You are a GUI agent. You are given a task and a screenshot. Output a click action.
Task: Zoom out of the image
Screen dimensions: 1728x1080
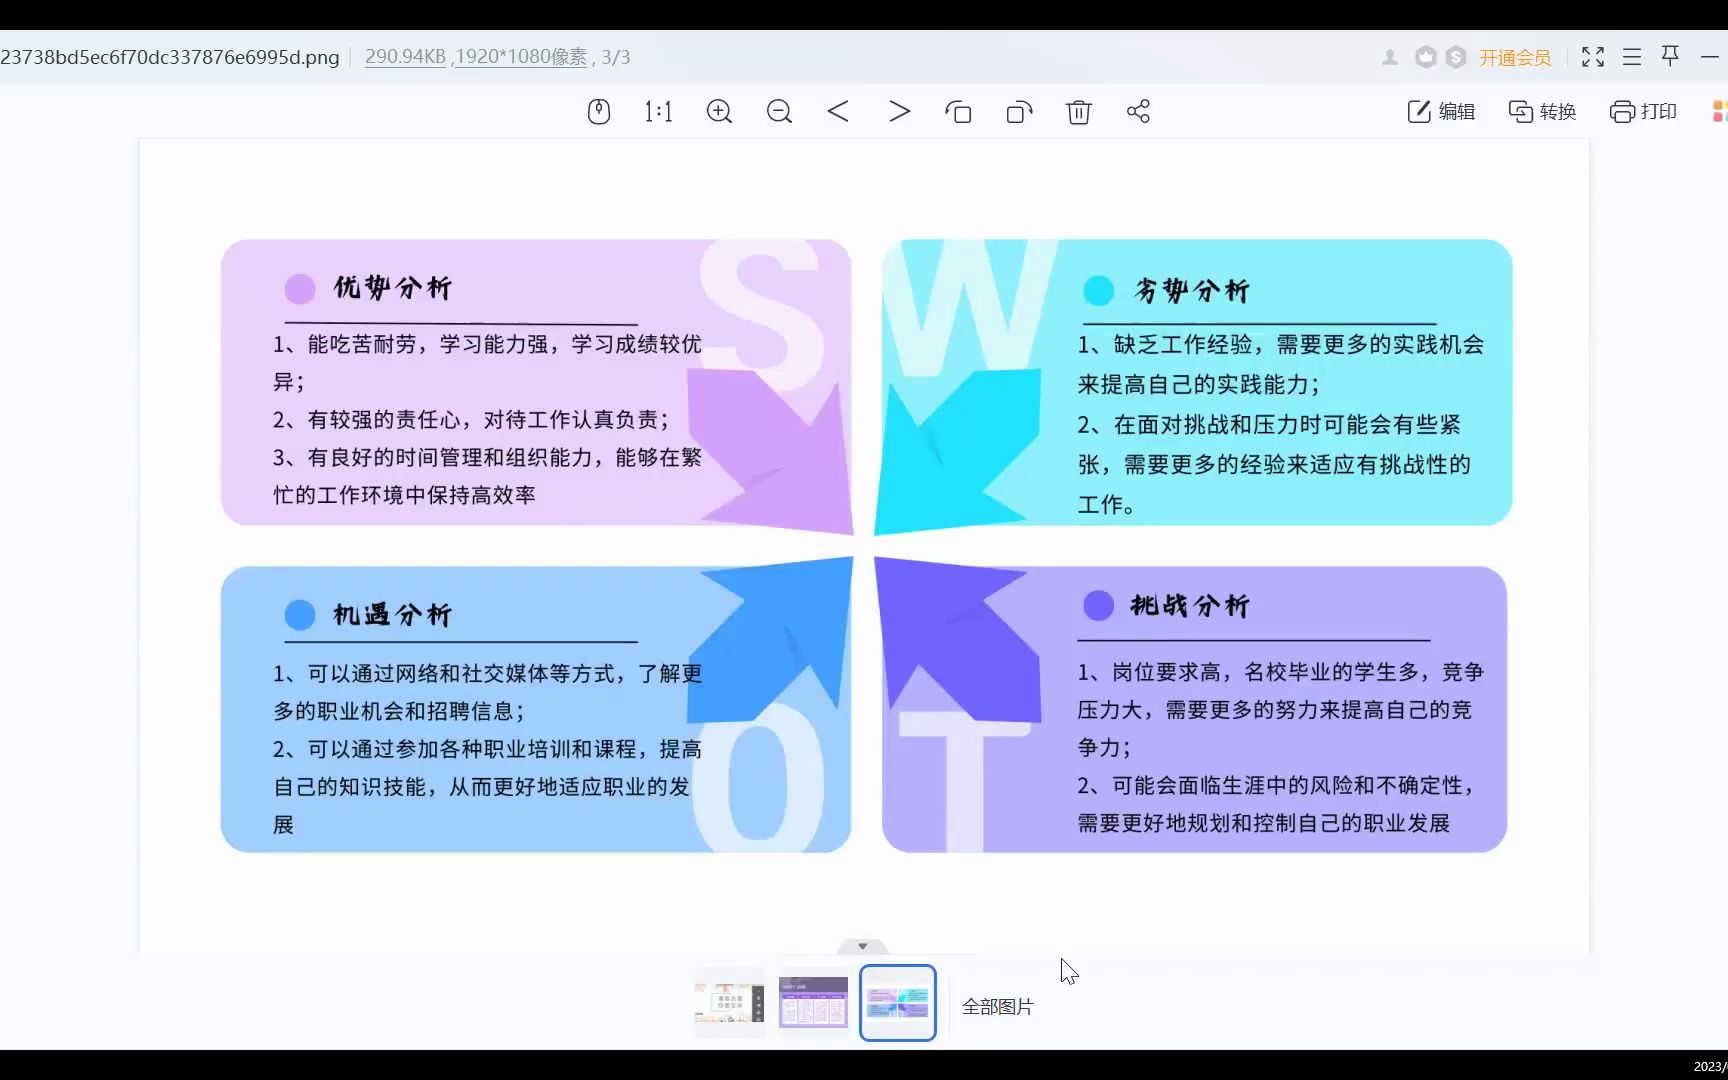(779, 111)
